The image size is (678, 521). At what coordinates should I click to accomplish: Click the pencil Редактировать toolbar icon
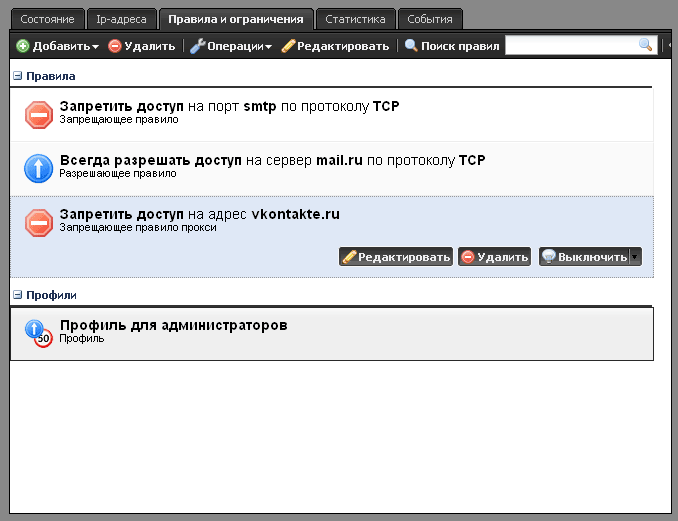289,46
